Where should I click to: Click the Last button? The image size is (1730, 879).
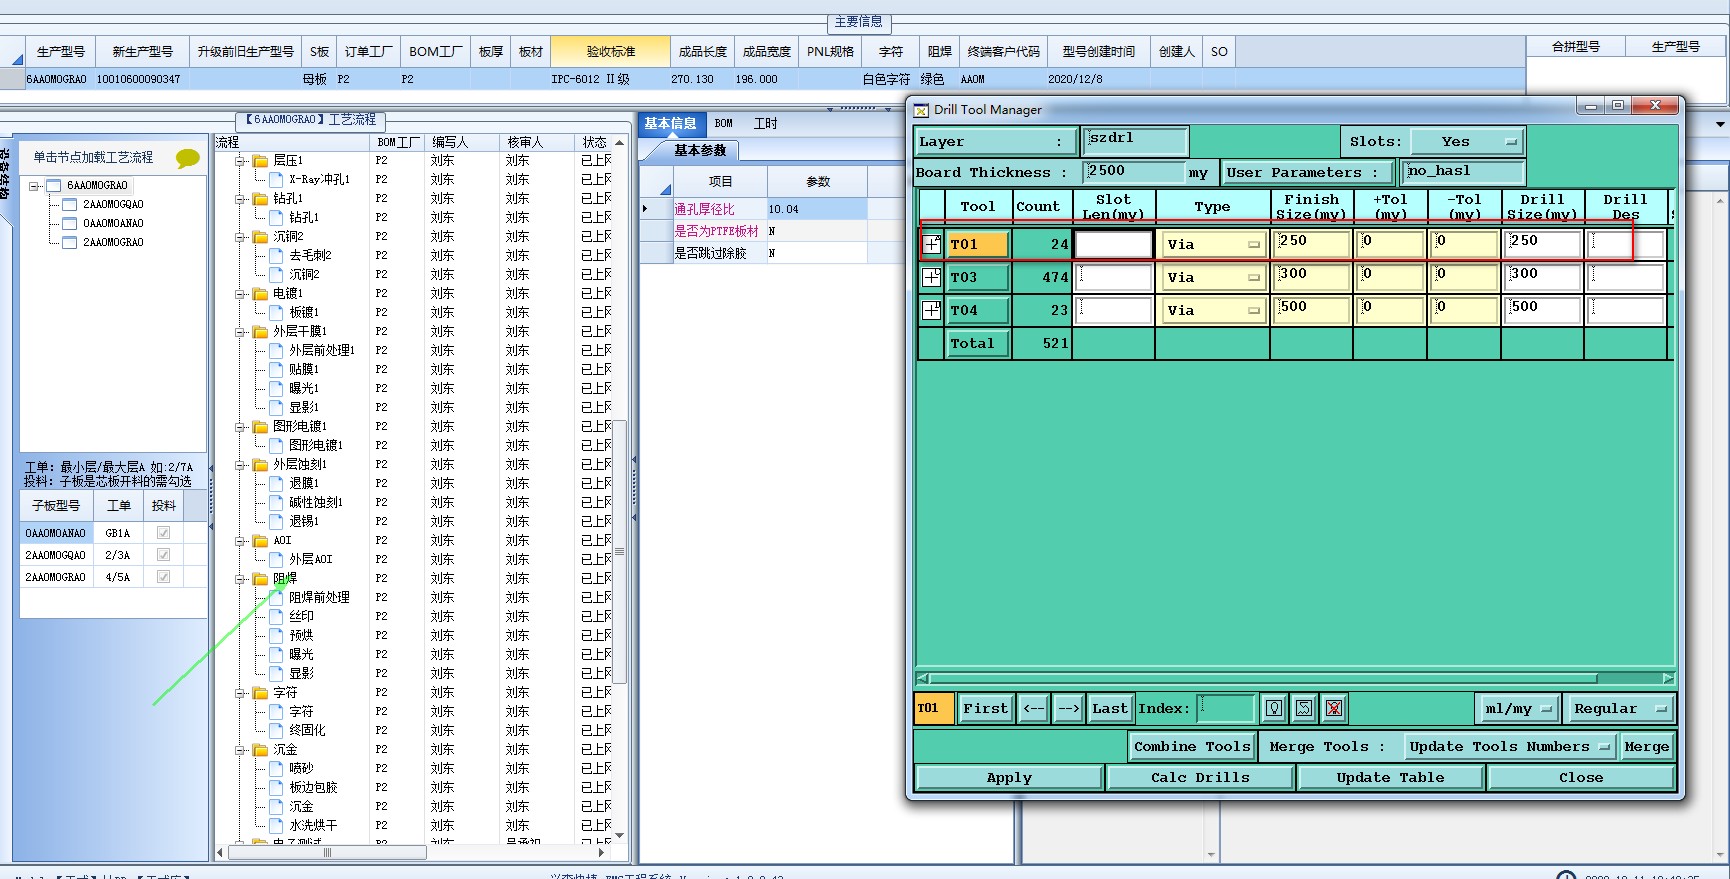pos(1109,709)
